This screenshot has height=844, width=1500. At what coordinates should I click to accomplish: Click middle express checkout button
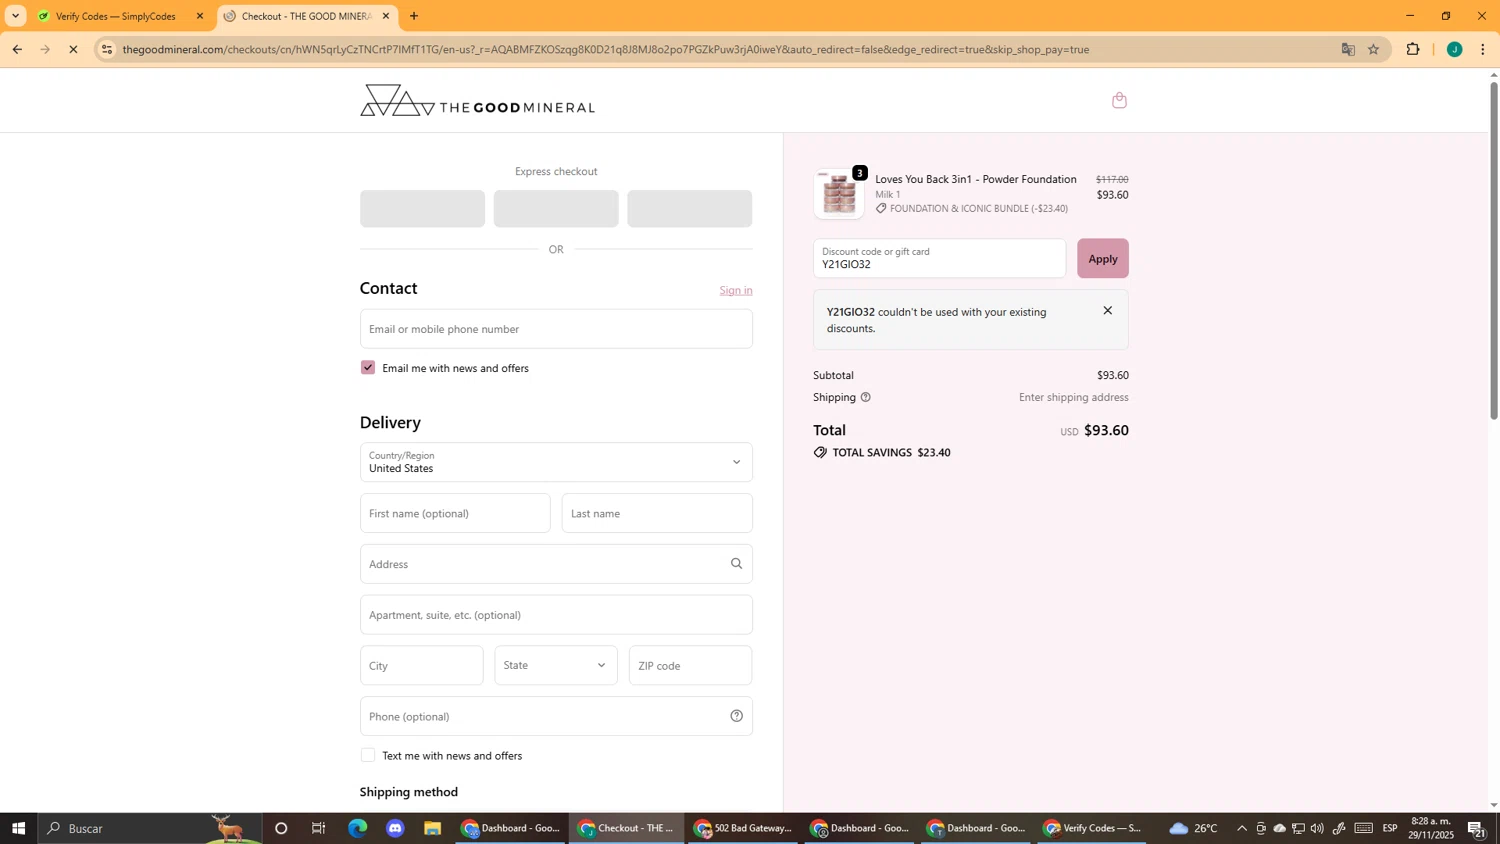tap(556, 209)
